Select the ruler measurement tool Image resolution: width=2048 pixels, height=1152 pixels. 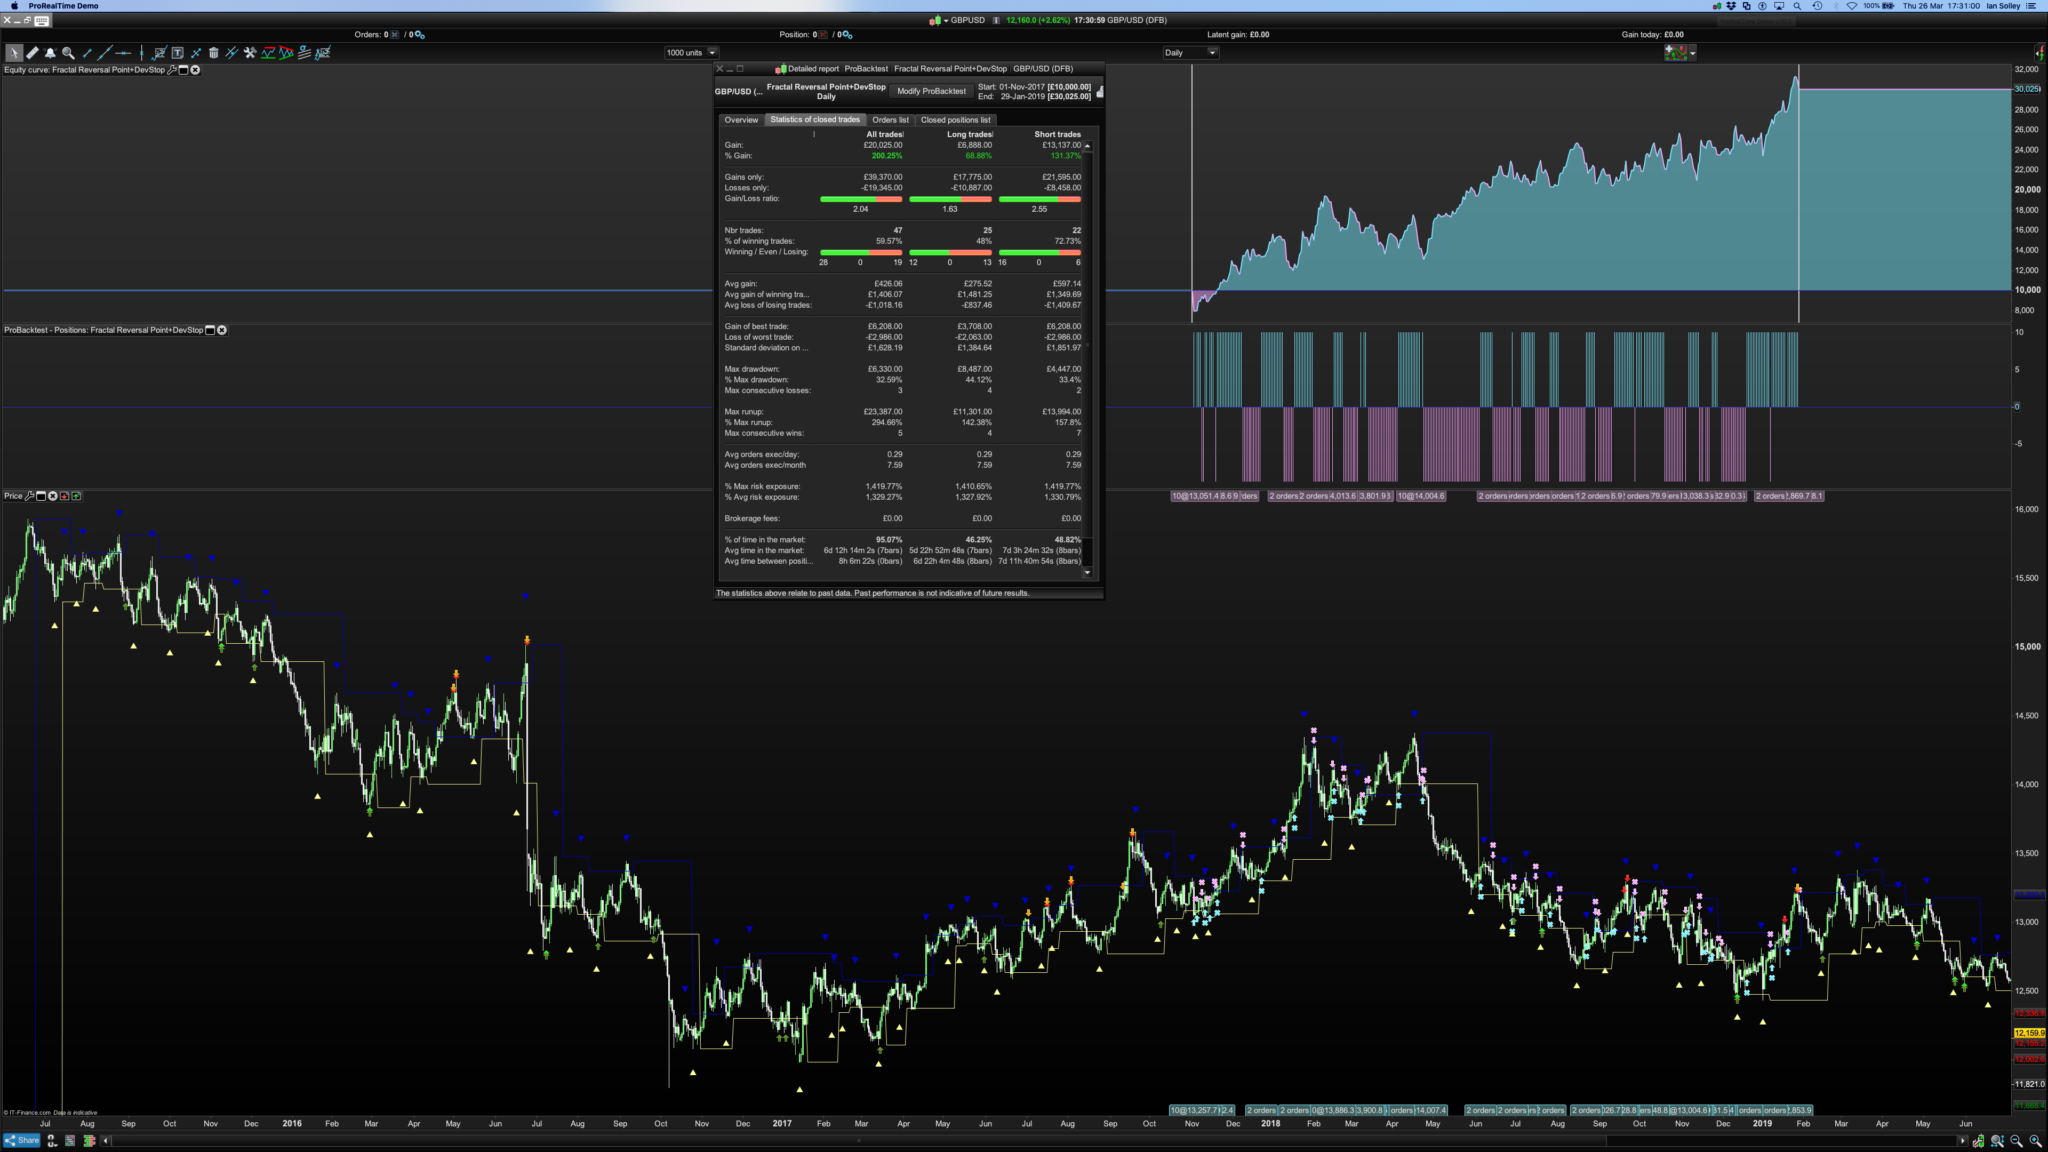coord(32,53)
